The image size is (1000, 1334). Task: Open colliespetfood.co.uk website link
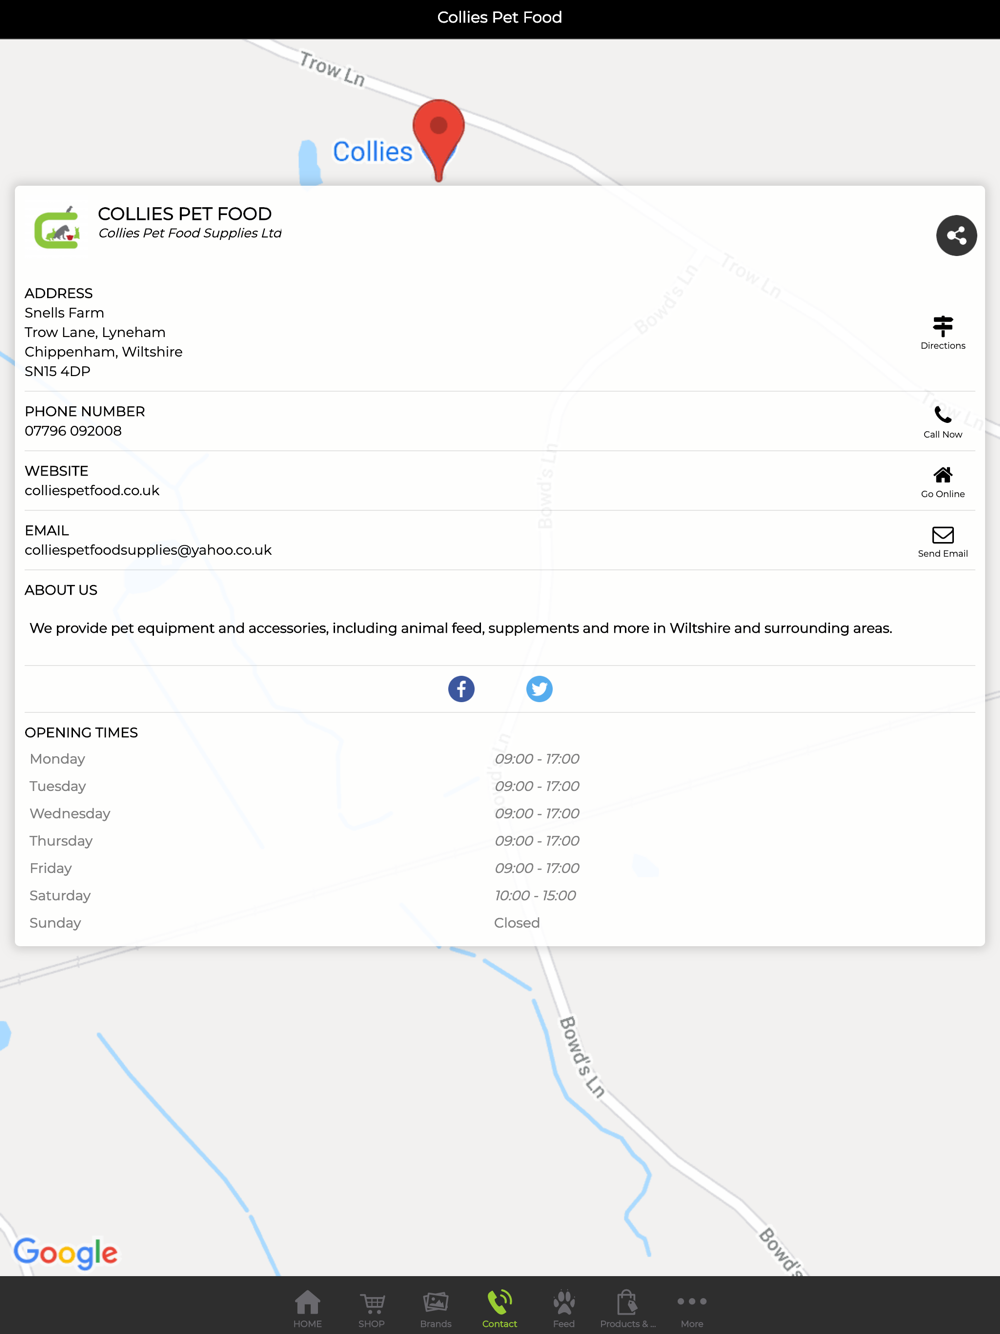(92, 491)
